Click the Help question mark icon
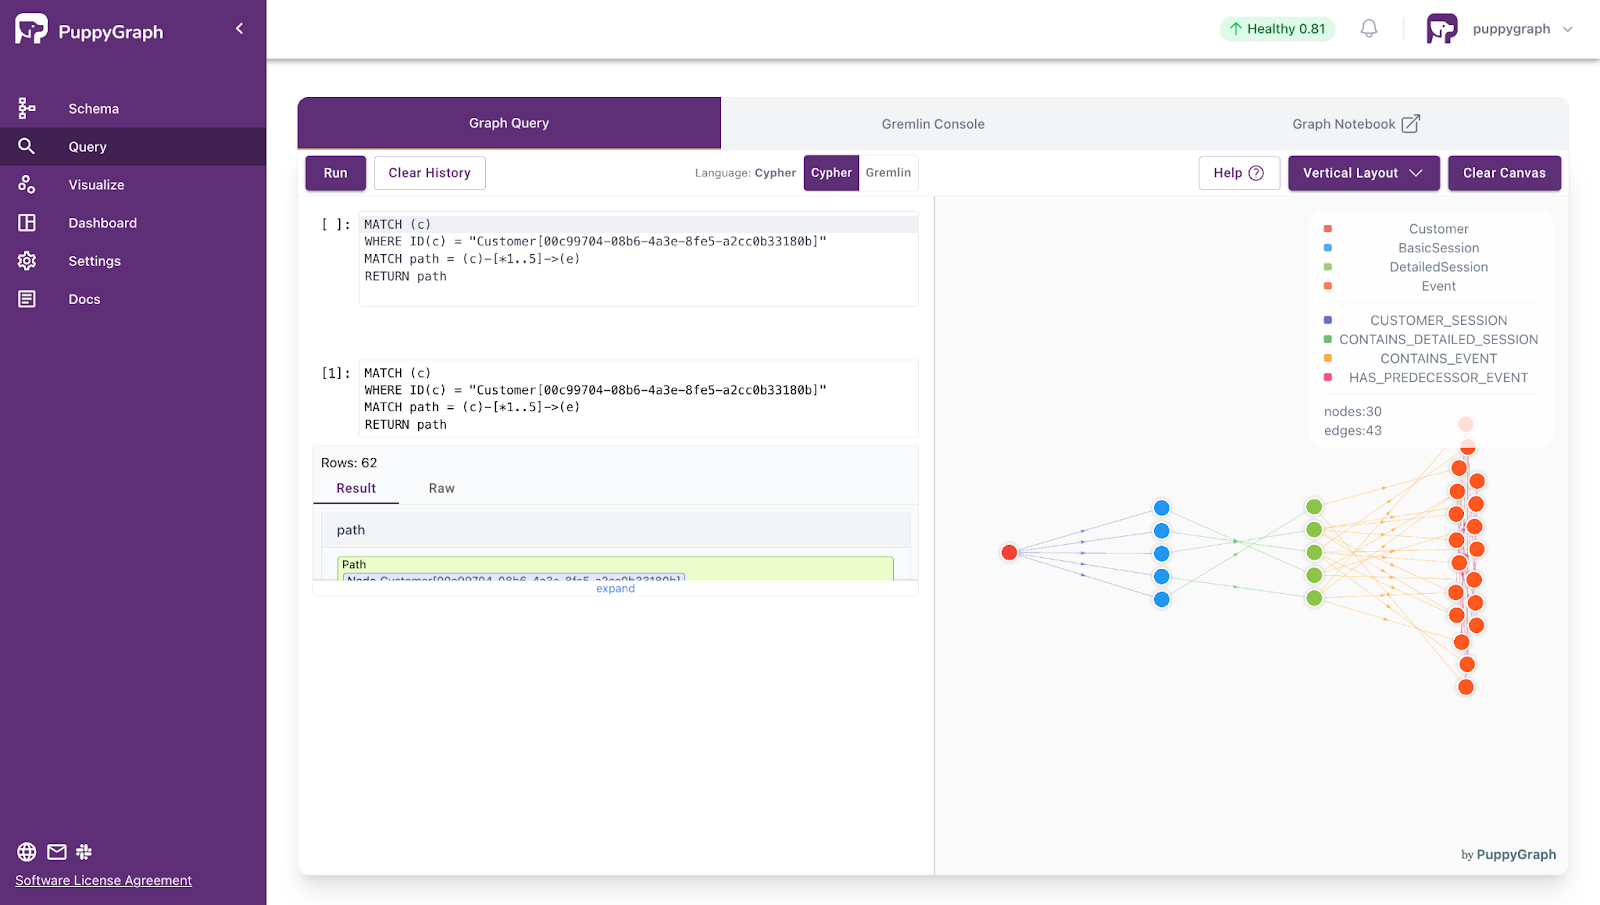Viewport: 1600px width, 905px height. pyautogui.click(x=1256, y=173)
